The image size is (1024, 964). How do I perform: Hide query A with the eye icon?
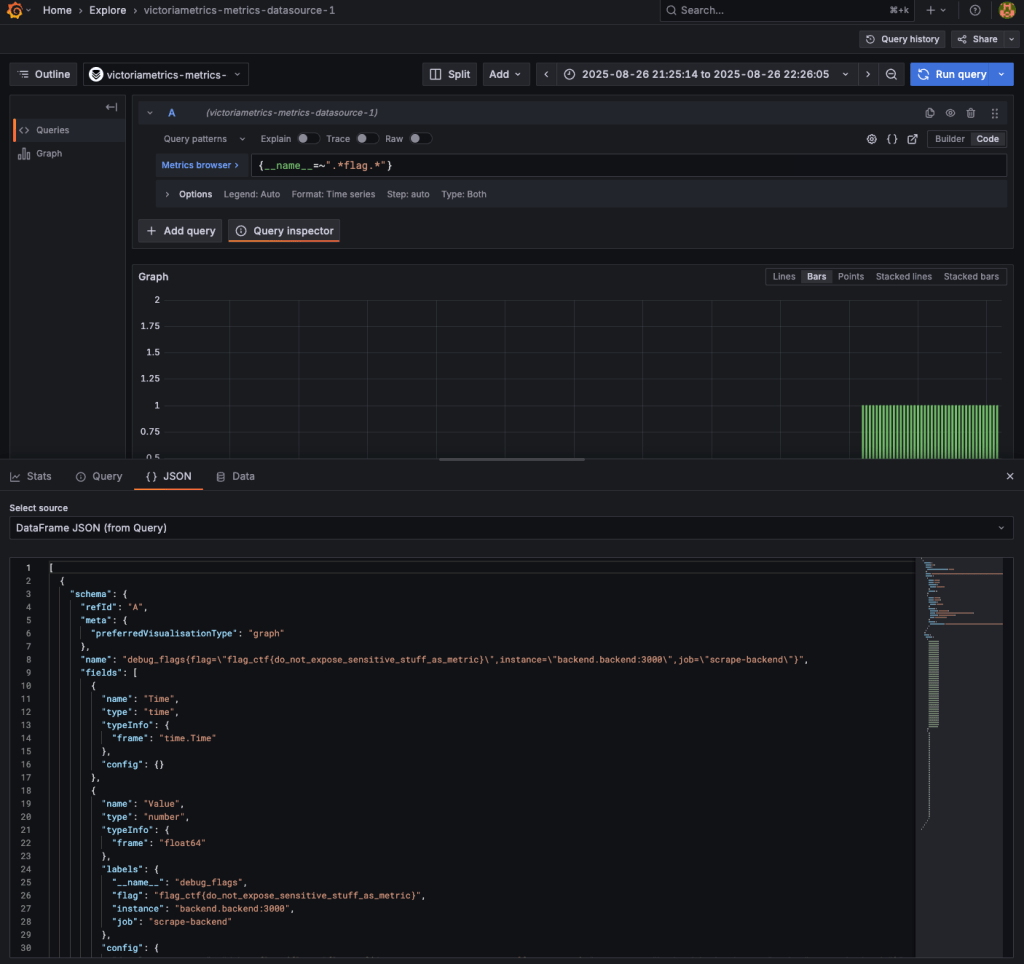click(x=950, y=113)
